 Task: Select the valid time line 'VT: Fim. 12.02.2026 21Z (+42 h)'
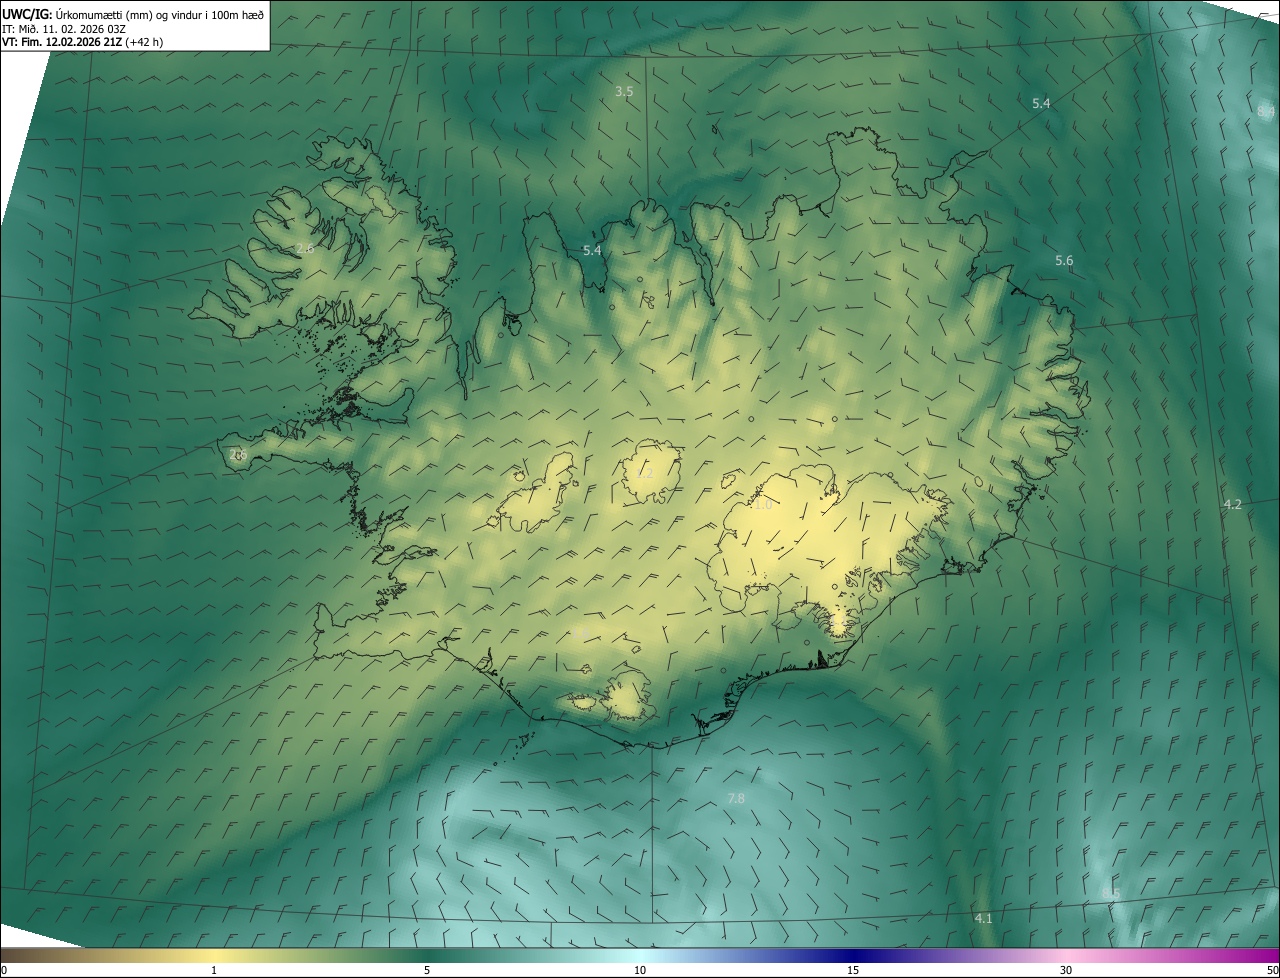coord(83,43)
